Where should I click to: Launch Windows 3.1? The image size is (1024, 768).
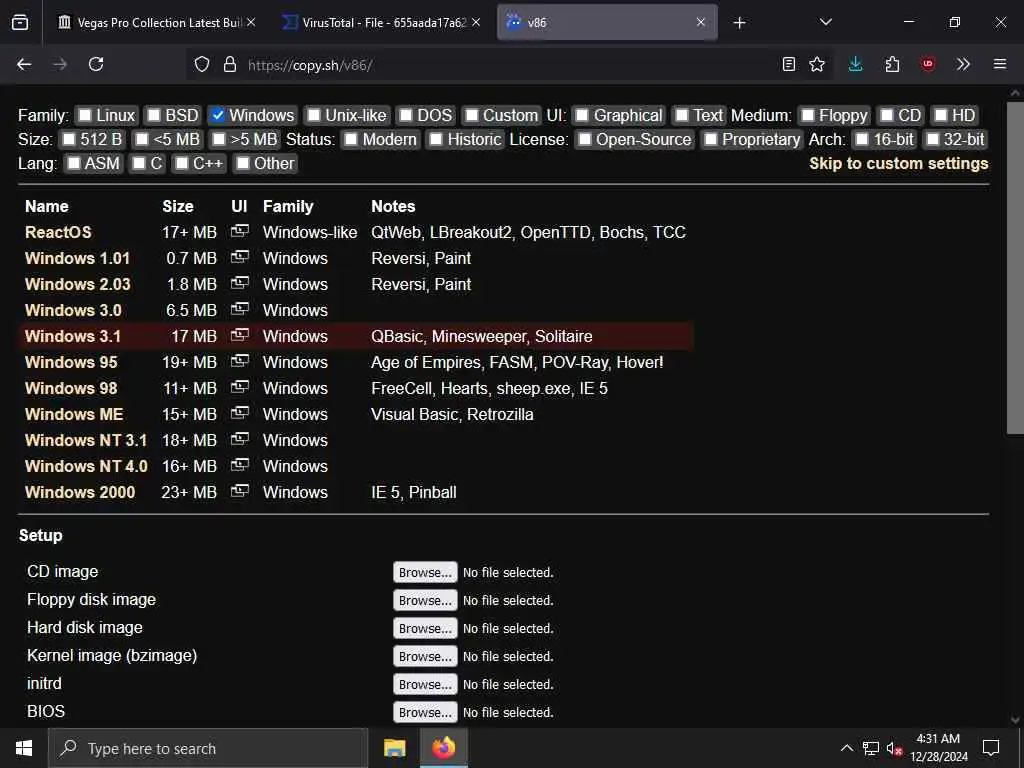[x=72, y=336]
